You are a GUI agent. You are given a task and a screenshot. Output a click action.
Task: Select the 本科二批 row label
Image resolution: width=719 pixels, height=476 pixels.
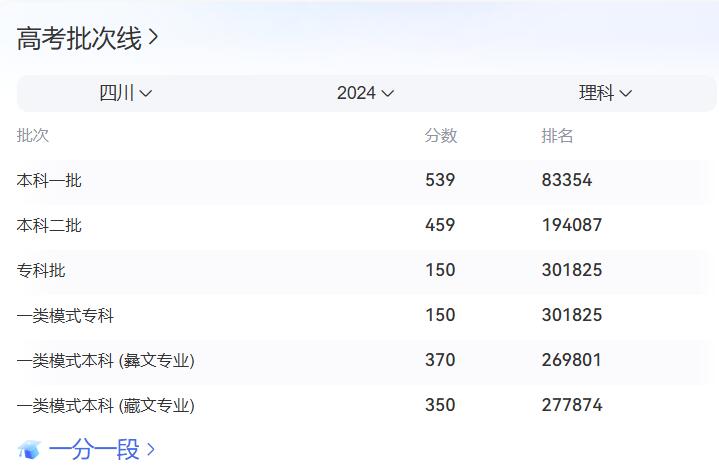(x=49, y=225)
